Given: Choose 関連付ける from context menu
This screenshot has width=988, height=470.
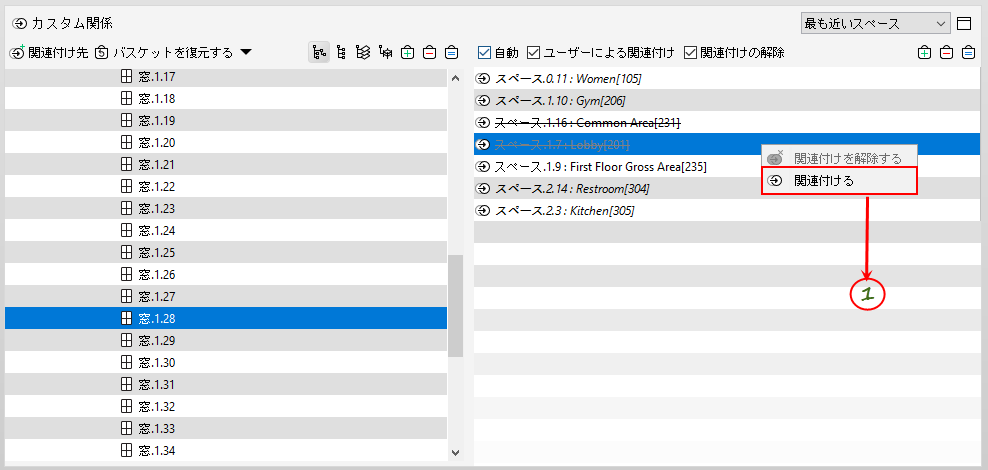Looking at the screenshot, I should click(839, 181).
